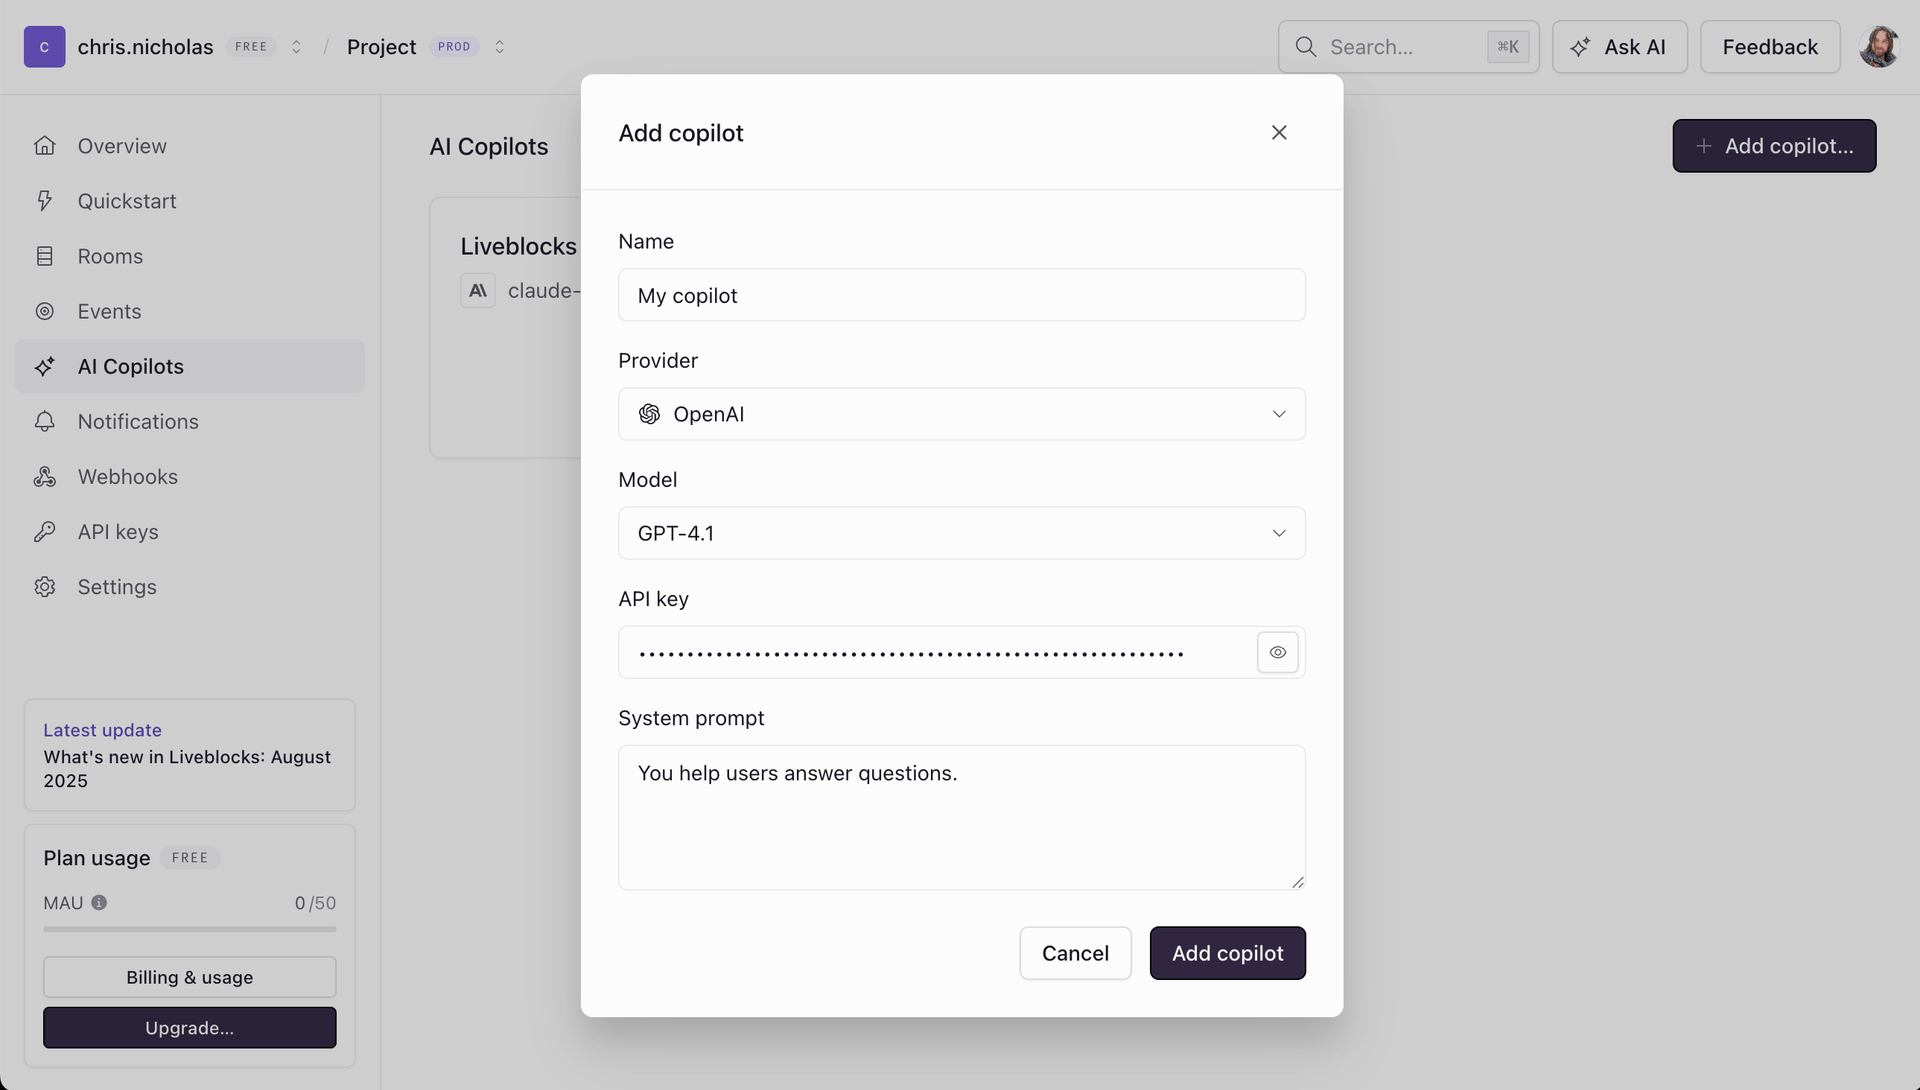Open the Settings gear icon

pos(45,586)
